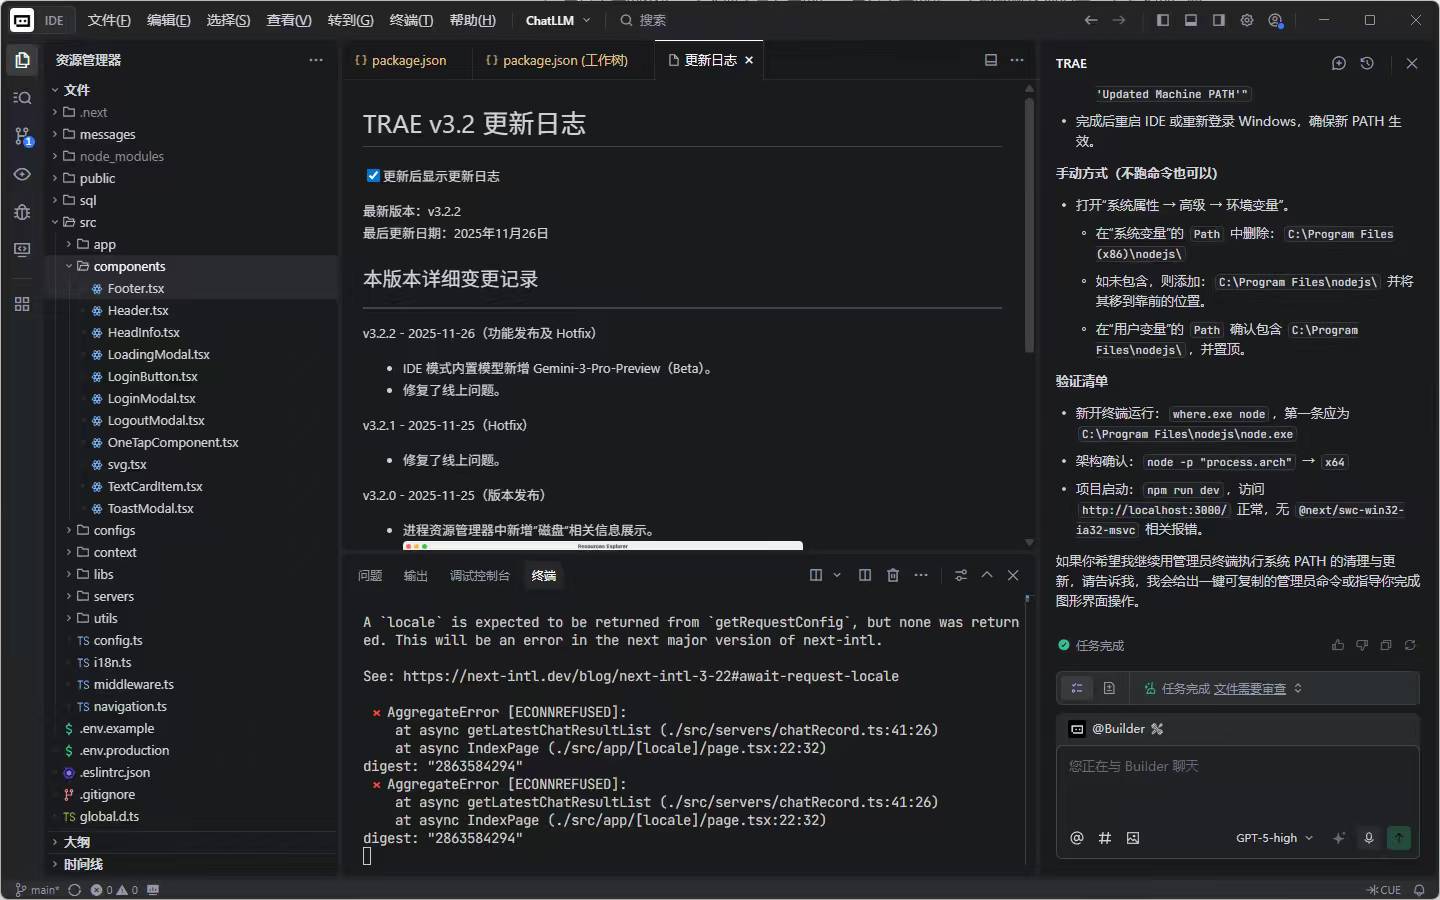Click the @Builder agent label

pyautogui.click(x=1118, y=729)
